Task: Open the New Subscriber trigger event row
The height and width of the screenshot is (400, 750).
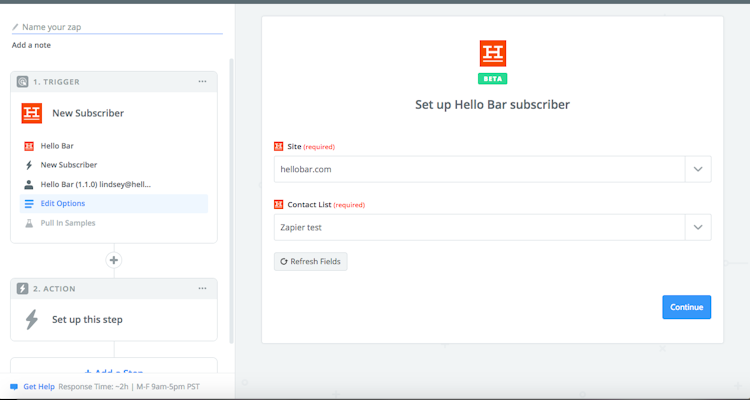Action: [x=114, y=165]
